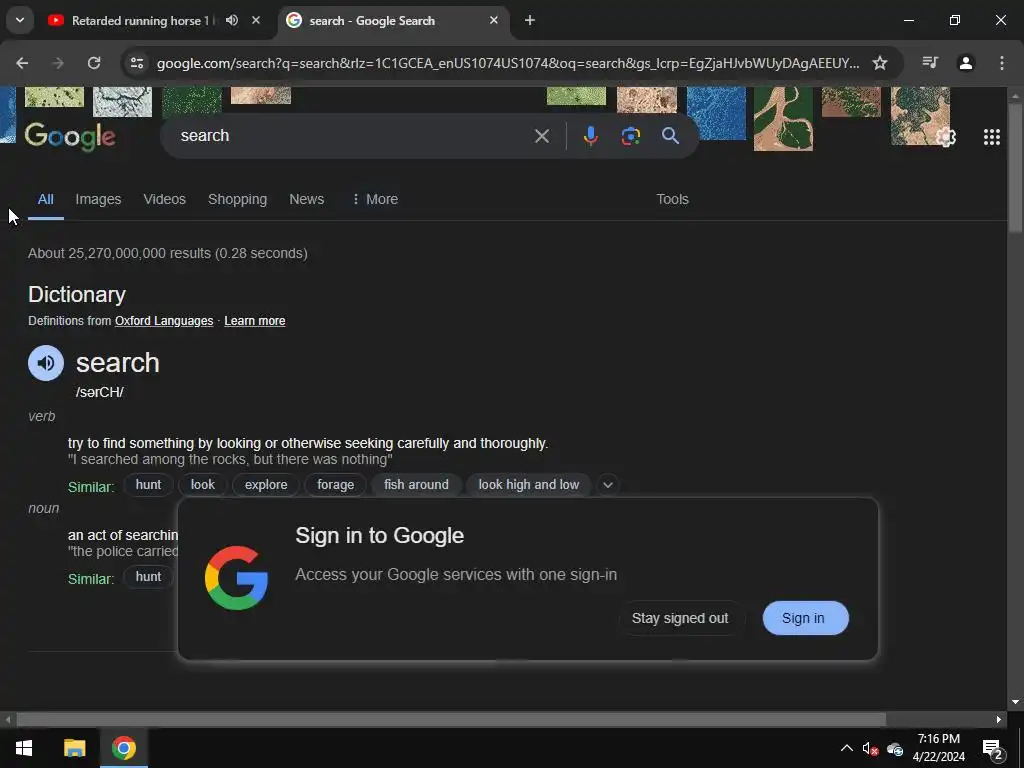Select the synonym 'fish around'

click(x=416, y=485)
